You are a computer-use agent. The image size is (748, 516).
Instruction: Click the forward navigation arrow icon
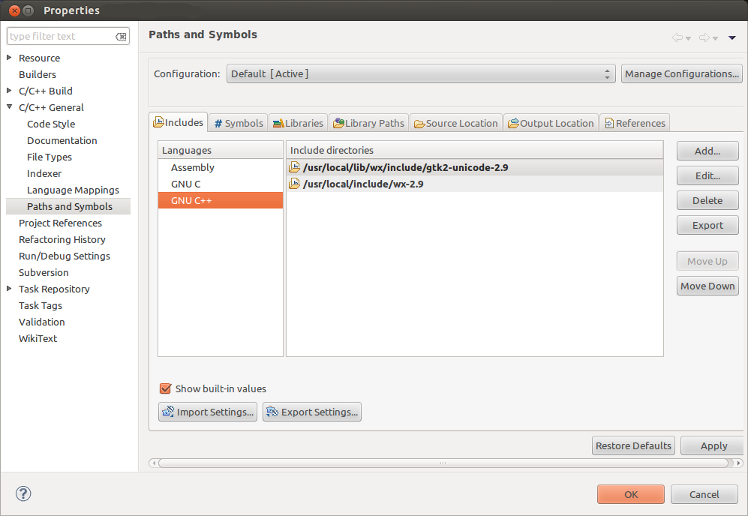click(x=704, y=38)
